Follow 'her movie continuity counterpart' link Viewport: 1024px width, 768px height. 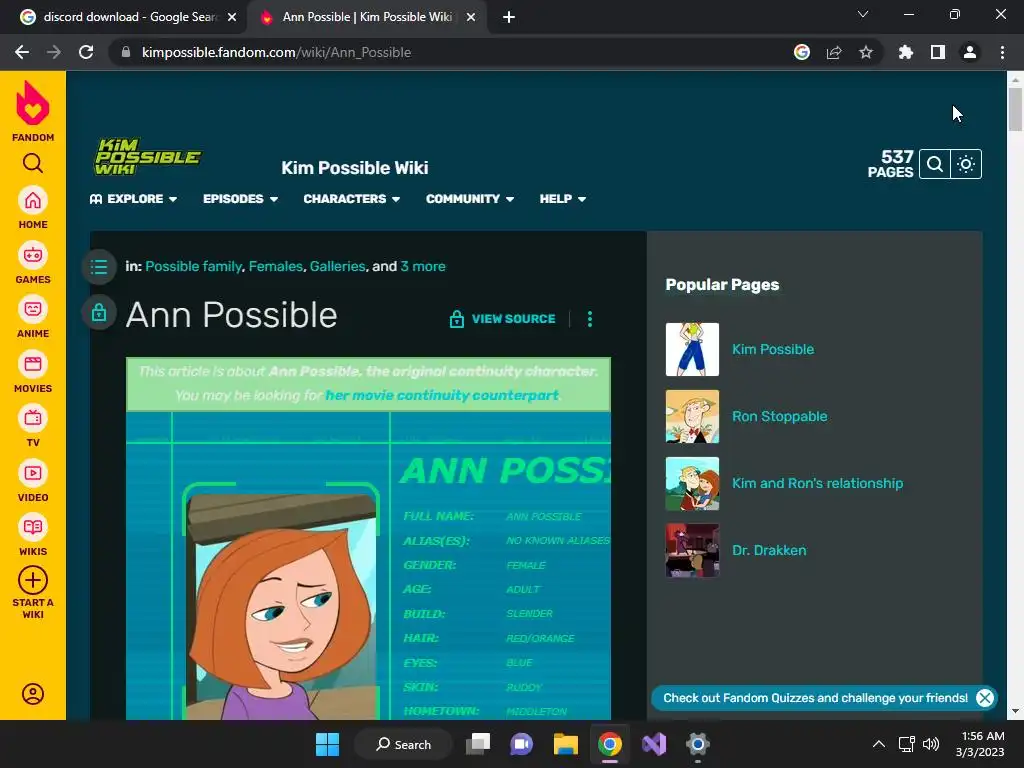click(x=442, y=396)
